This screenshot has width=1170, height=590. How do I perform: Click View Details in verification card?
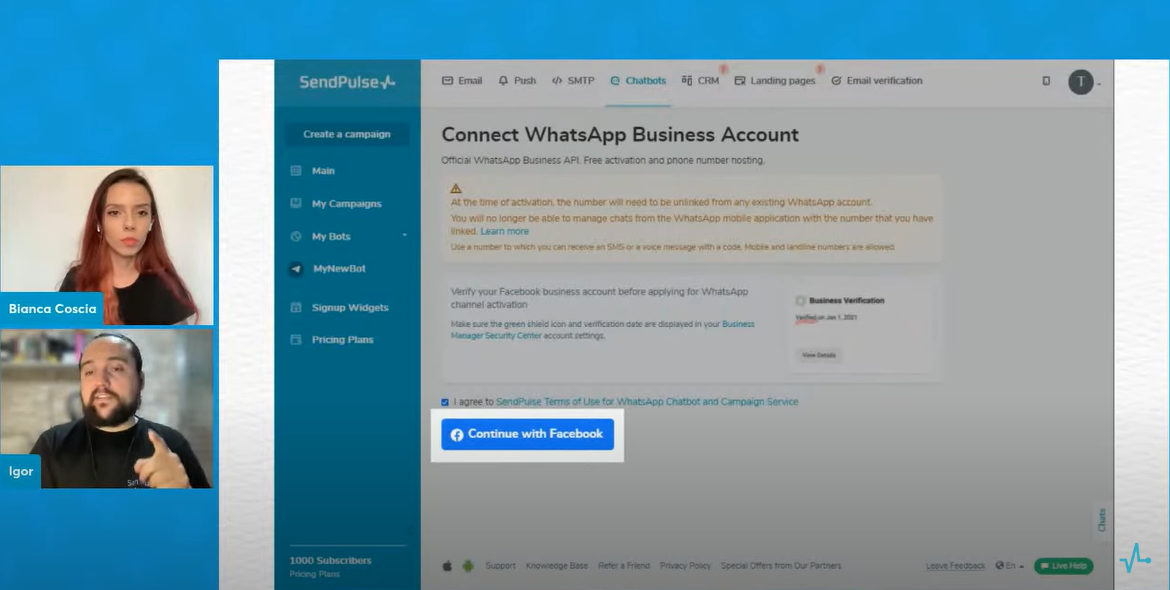(x=819, y=355)
